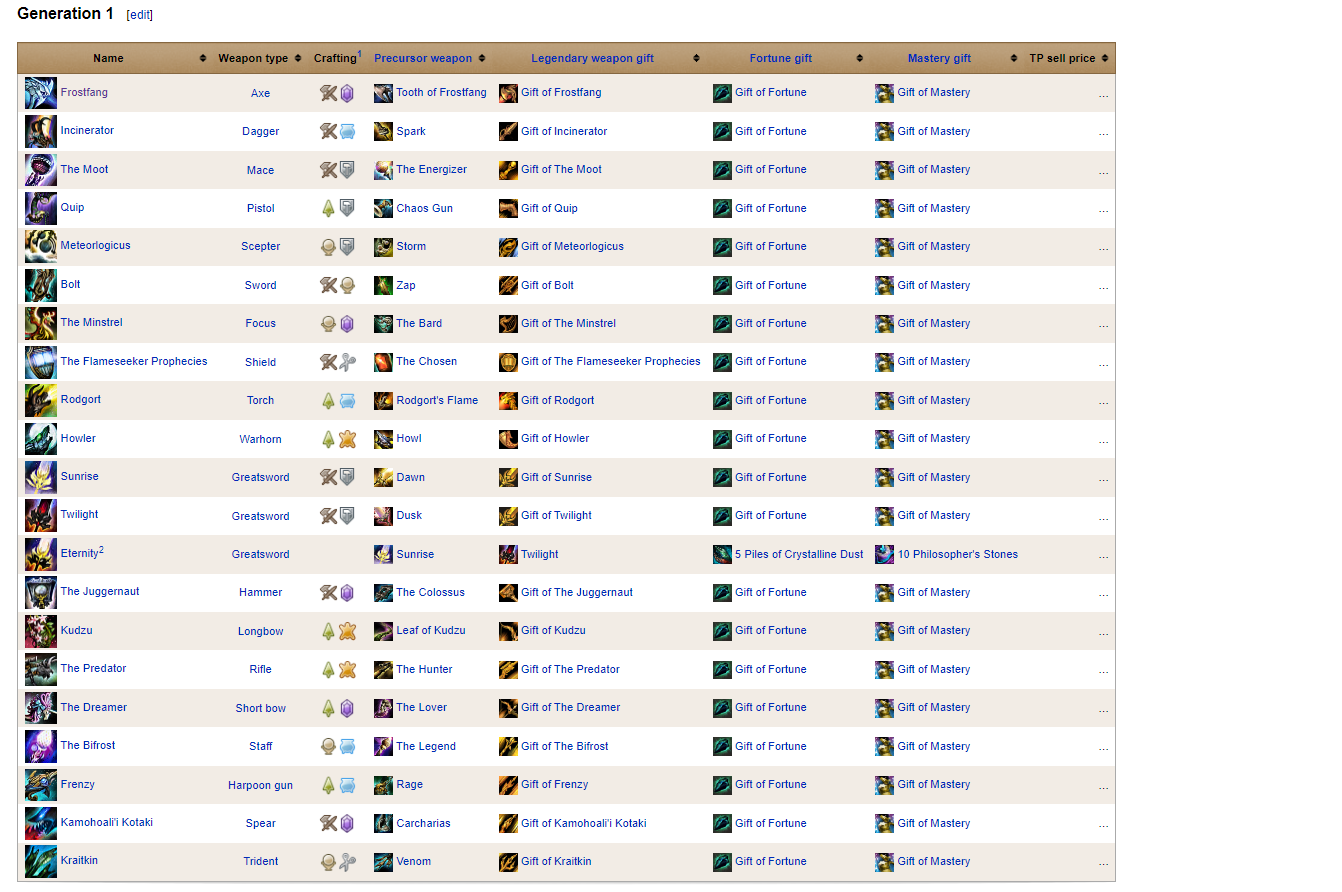Click the Gift of Mastery icon in Bolt row
The image size is (1342, 892).
[884, 285]
